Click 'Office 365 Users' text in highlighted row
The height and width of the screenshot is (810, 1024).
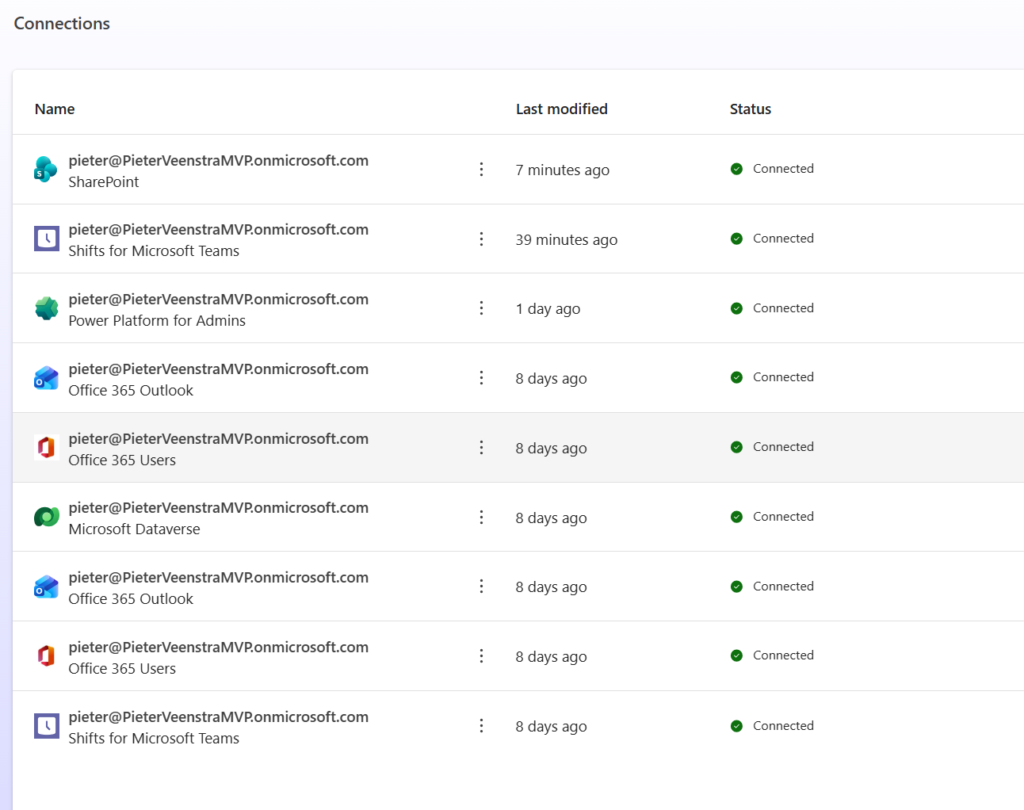pyautogui.click(x=122, y=461)
